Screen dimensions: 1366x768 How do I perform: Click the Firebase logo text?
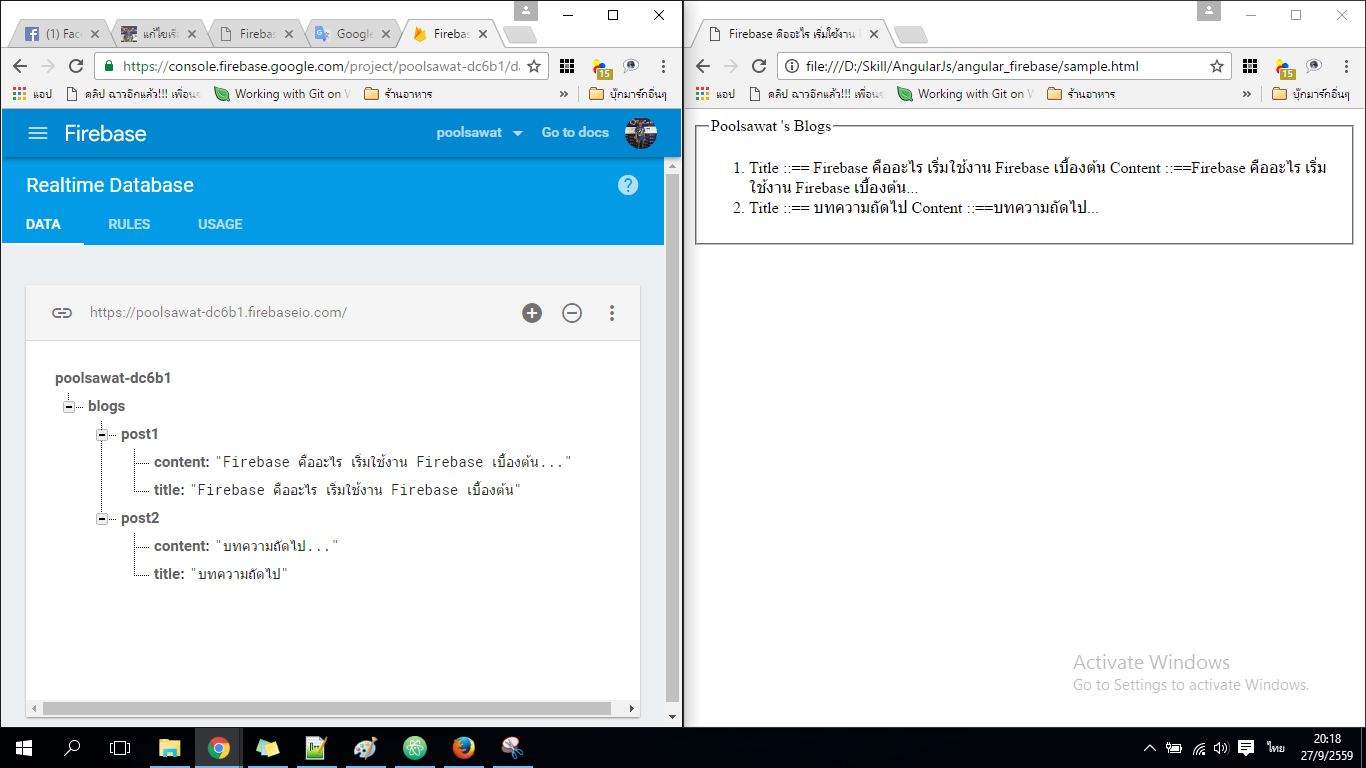tap(105, 133)
